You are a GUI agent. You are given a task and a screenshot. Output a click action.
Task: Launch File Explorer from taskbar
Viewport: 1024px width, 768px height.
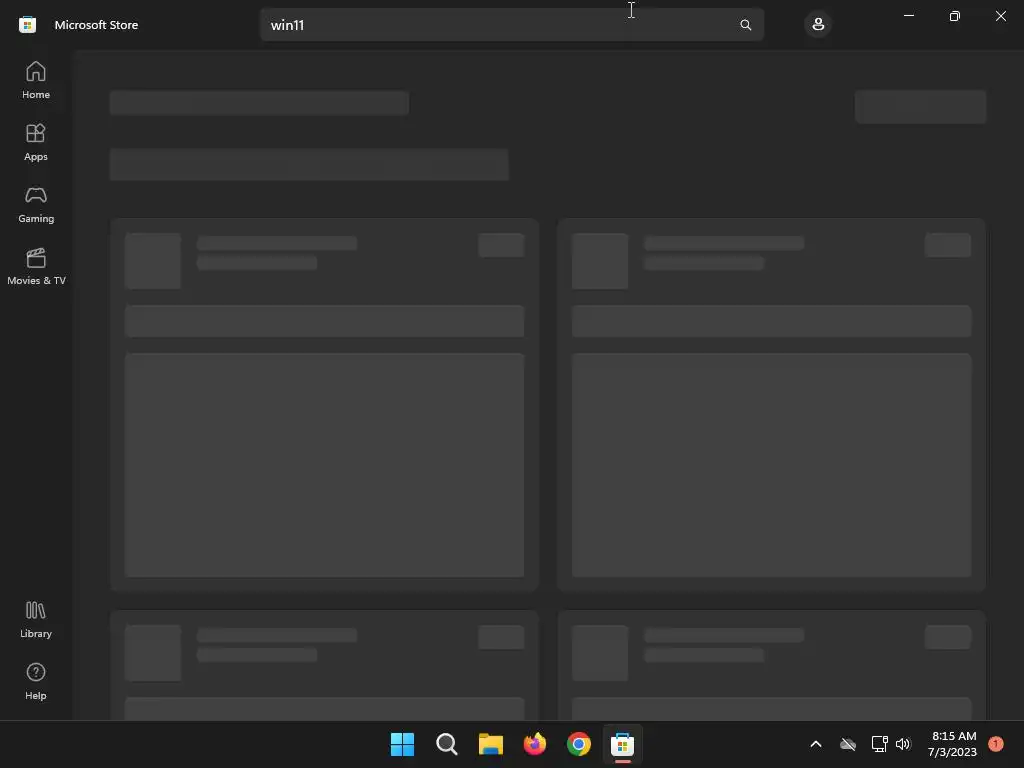490,744
